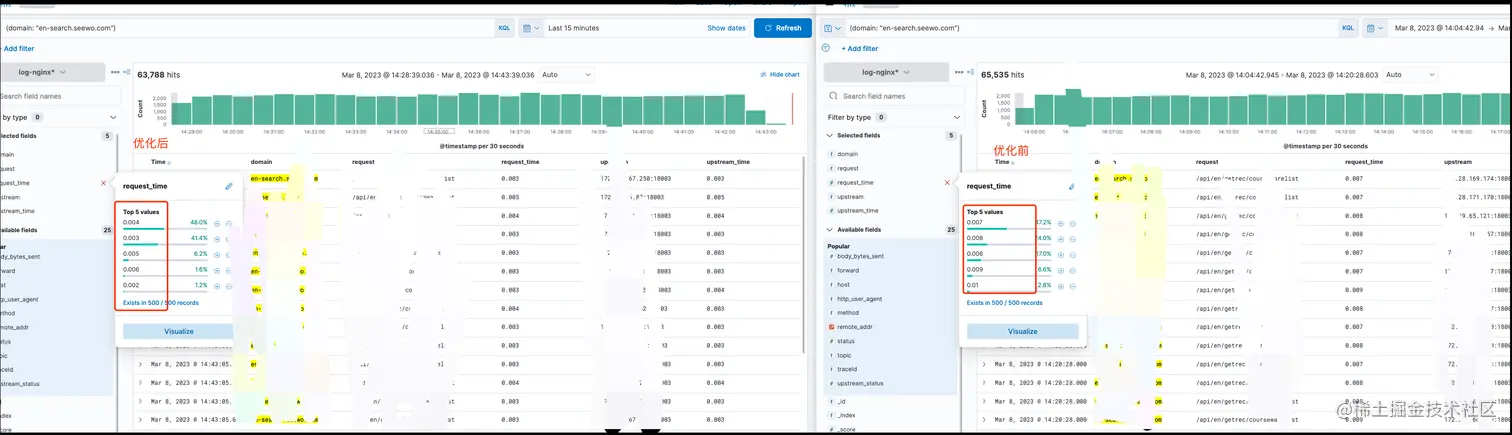Expand the last document row in right window
The height and width of the screenshot is (435, 1512).
click(x=984, y=420)
